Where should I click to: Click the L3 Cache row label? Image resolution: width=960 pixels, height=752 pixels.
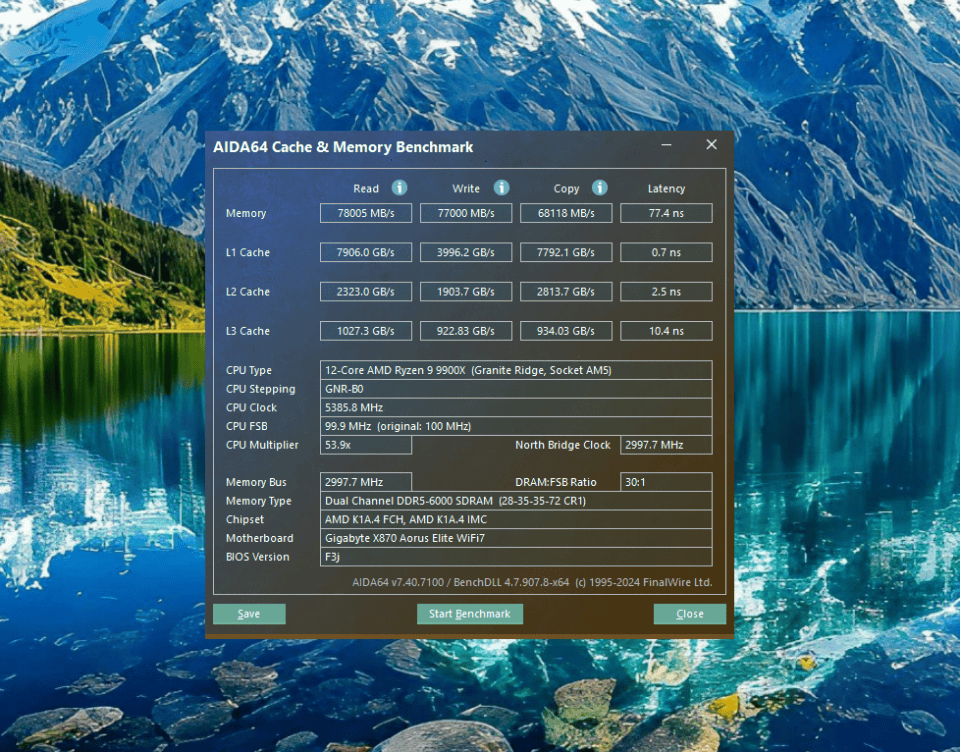[248, 331]
